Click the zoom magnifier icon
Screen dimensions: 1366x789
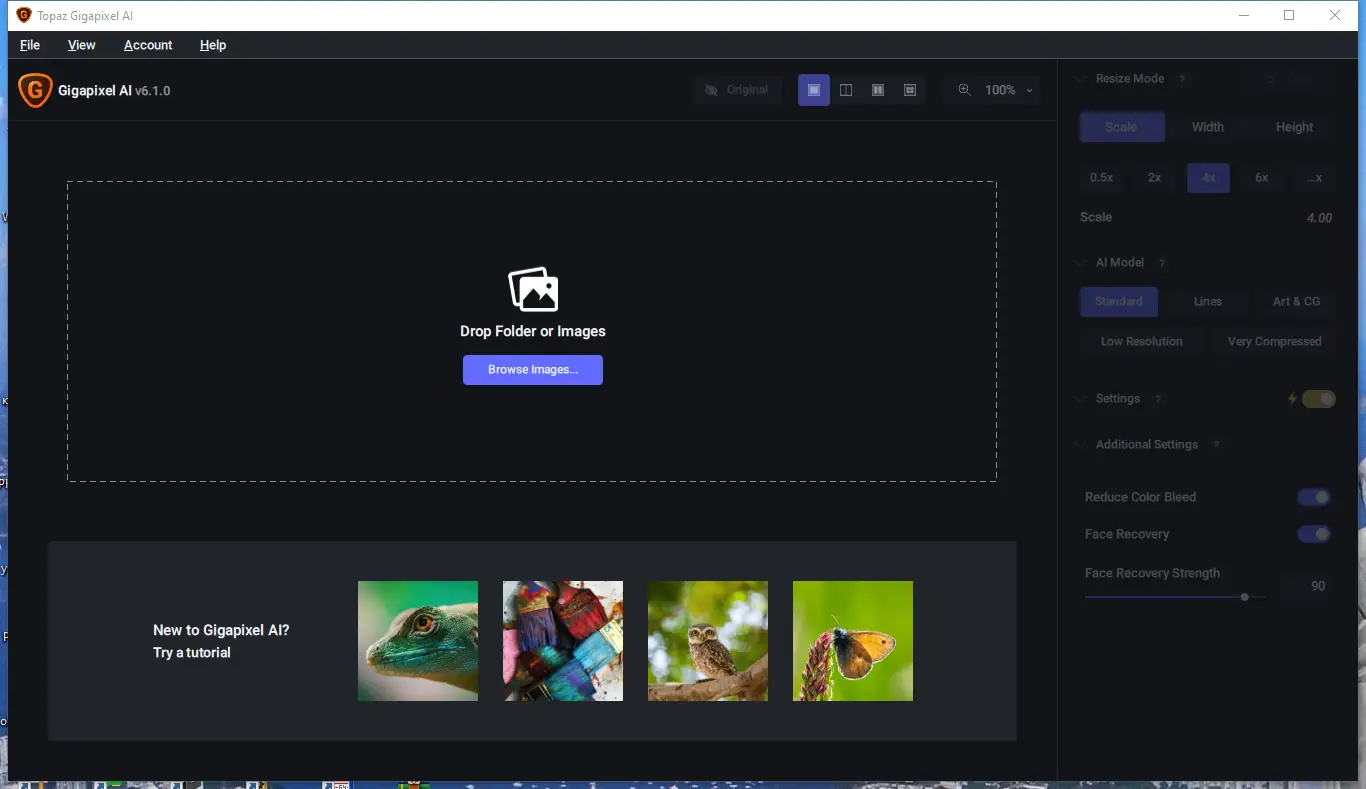click(964, 90)
